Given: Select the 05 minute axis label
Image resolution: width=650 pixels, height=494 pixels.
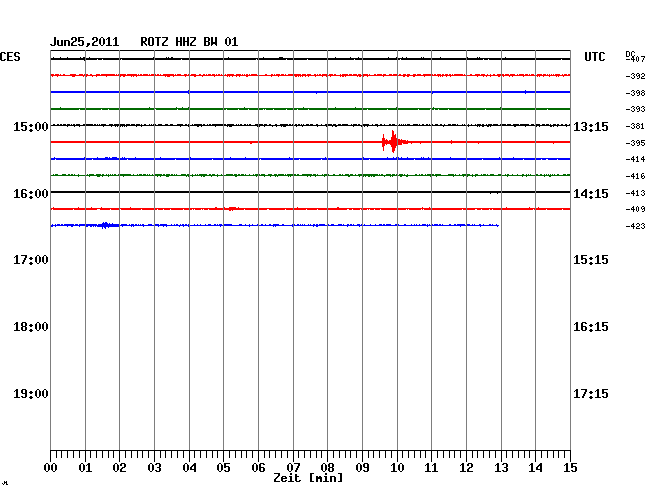Looking at the screenshot, I should point(223,468).
